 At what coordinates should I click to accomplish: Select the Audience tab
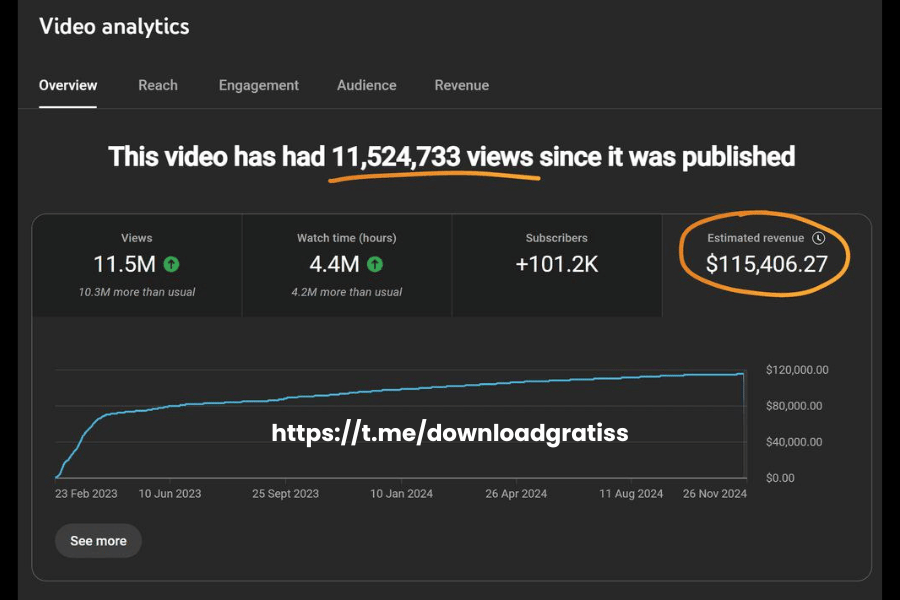[367, 85]
